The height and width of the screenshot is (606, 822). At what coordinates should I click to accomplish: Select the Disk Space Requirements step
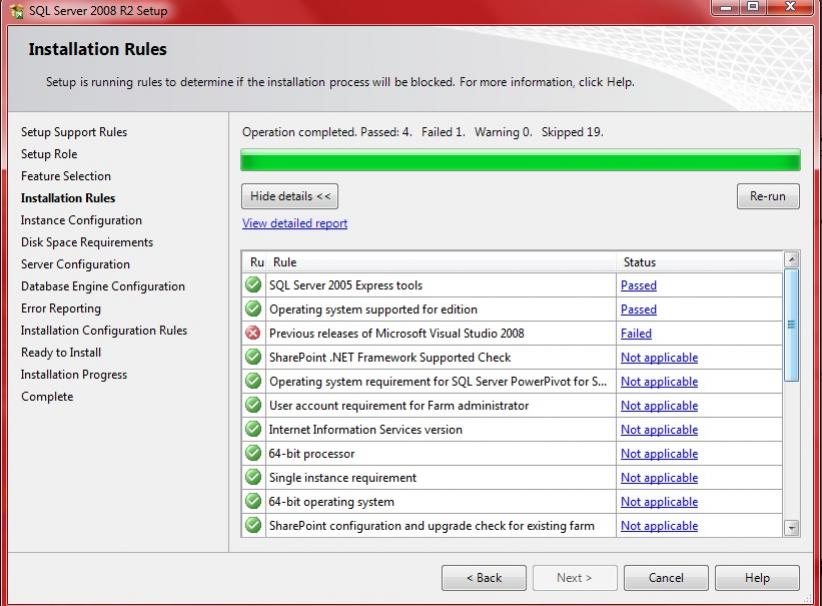[87, 242]
